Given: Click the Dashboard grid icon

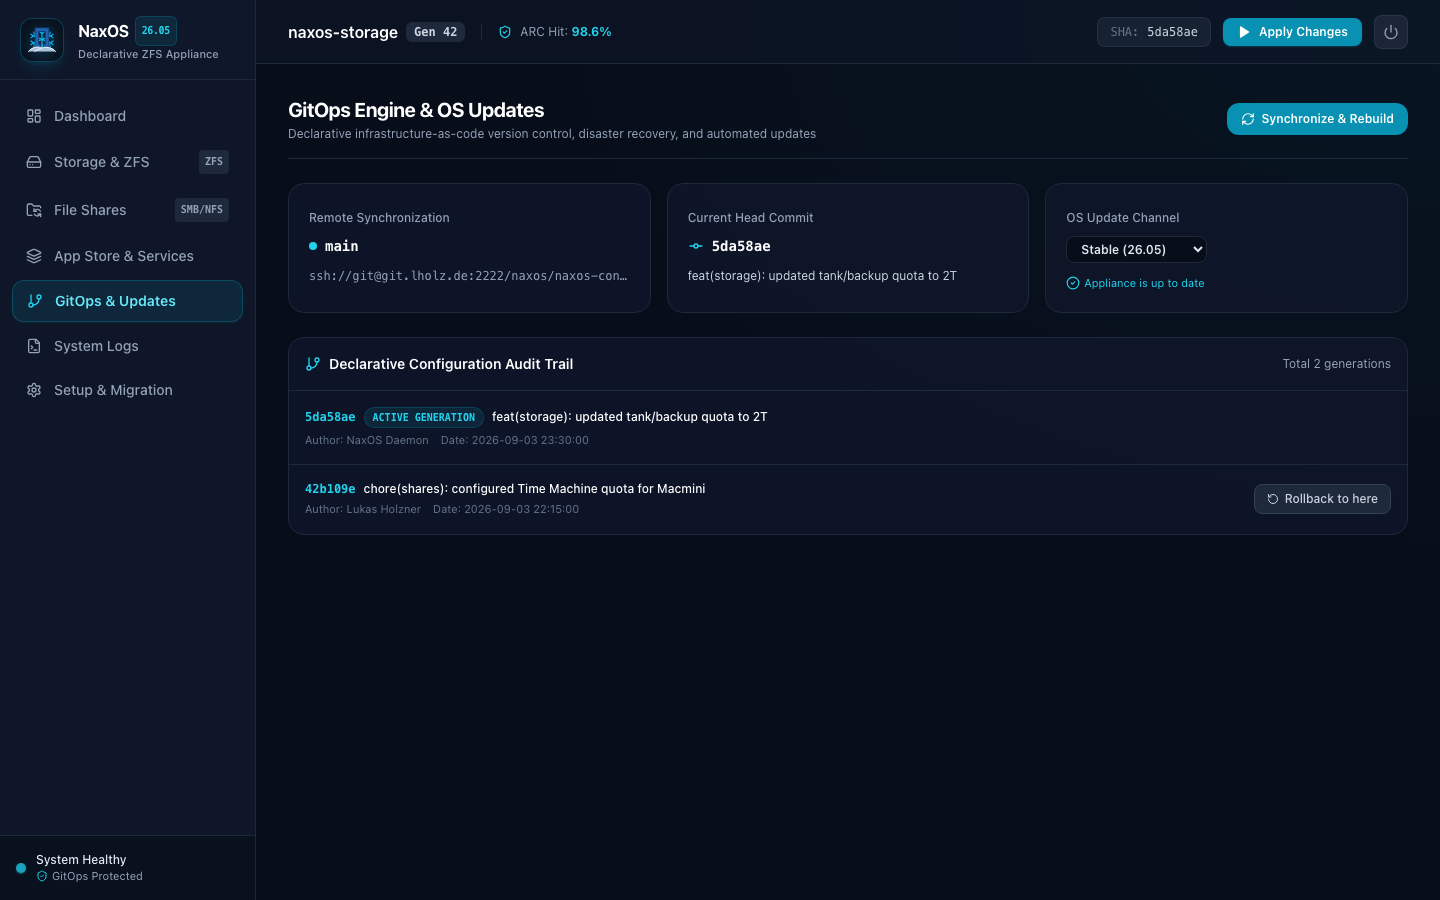Looking at the screenshot, I should [34, 116].
